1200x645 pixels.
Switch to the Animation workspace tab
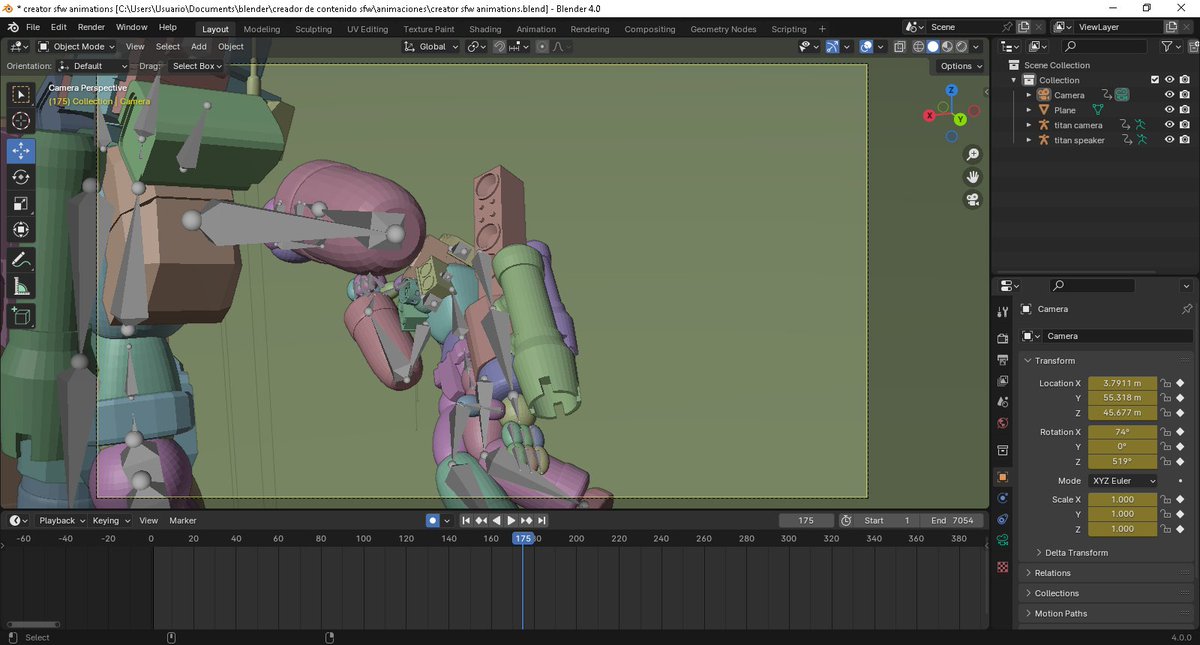pos(536,29)
